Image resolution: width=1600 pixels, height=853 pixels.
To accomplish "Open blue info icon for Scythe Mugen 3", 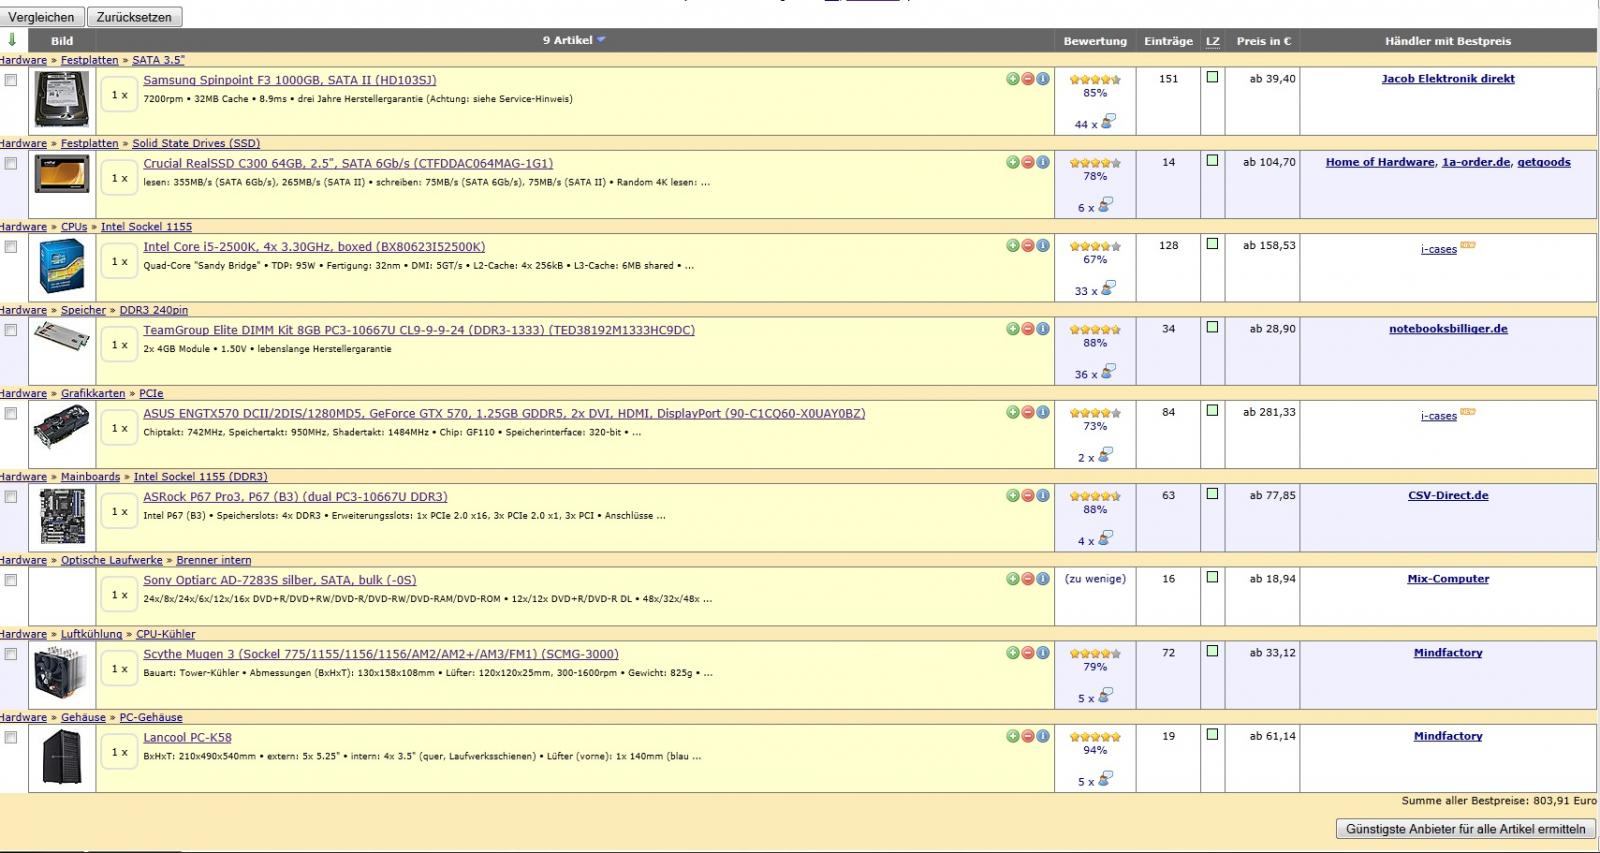I will (x=1043, y=653).
